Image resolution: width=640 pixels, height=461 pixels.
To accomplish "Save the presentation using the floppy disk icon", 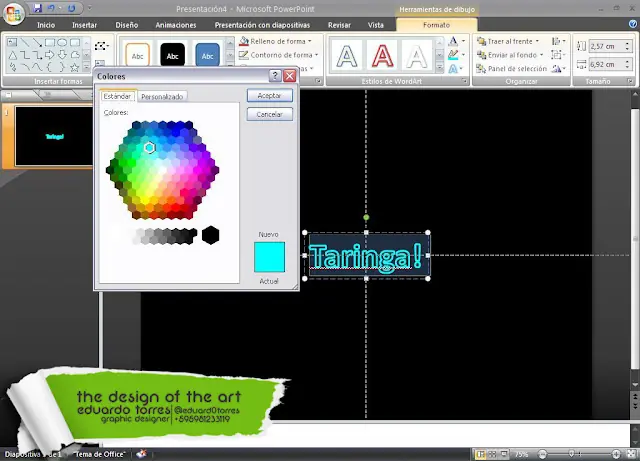I will pyautogui.click(x=38, y=8).
